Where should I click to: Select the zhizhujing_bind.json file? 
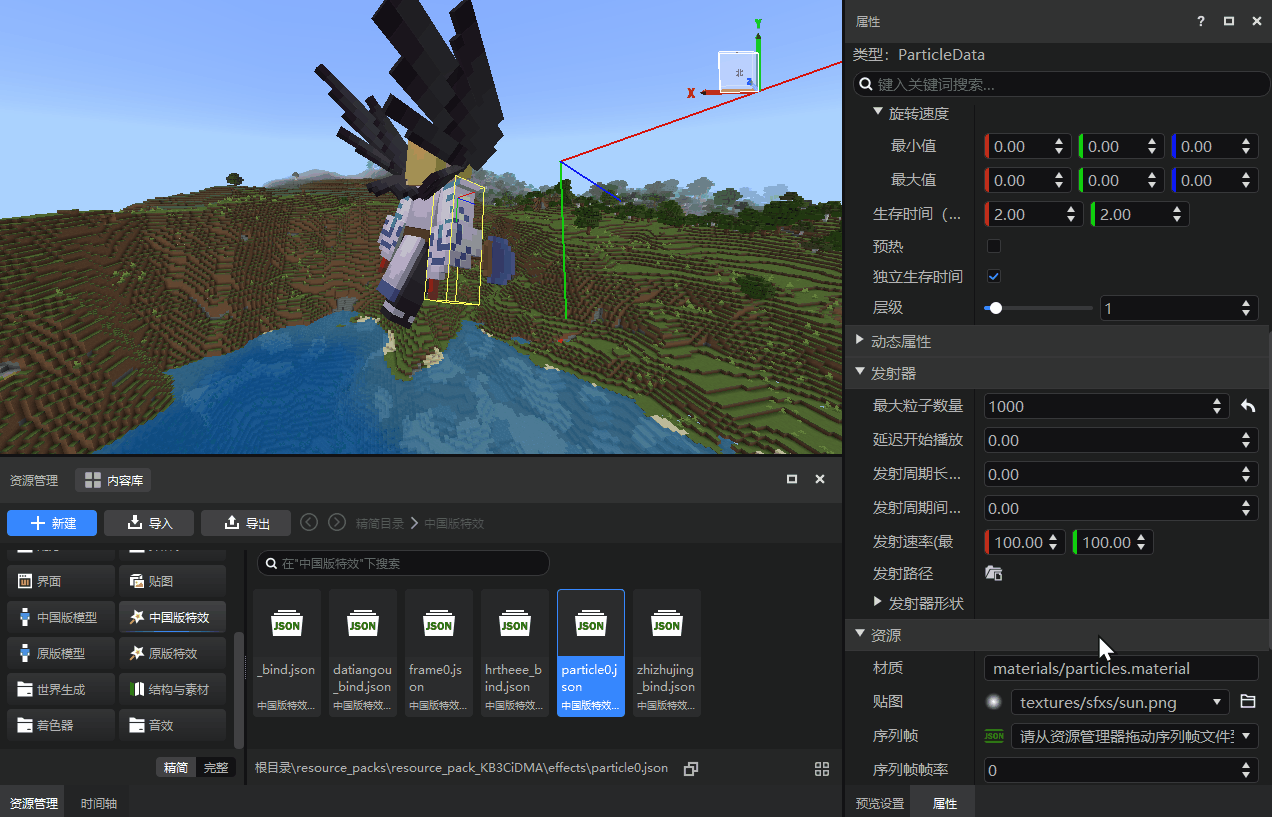click(667, 652)
